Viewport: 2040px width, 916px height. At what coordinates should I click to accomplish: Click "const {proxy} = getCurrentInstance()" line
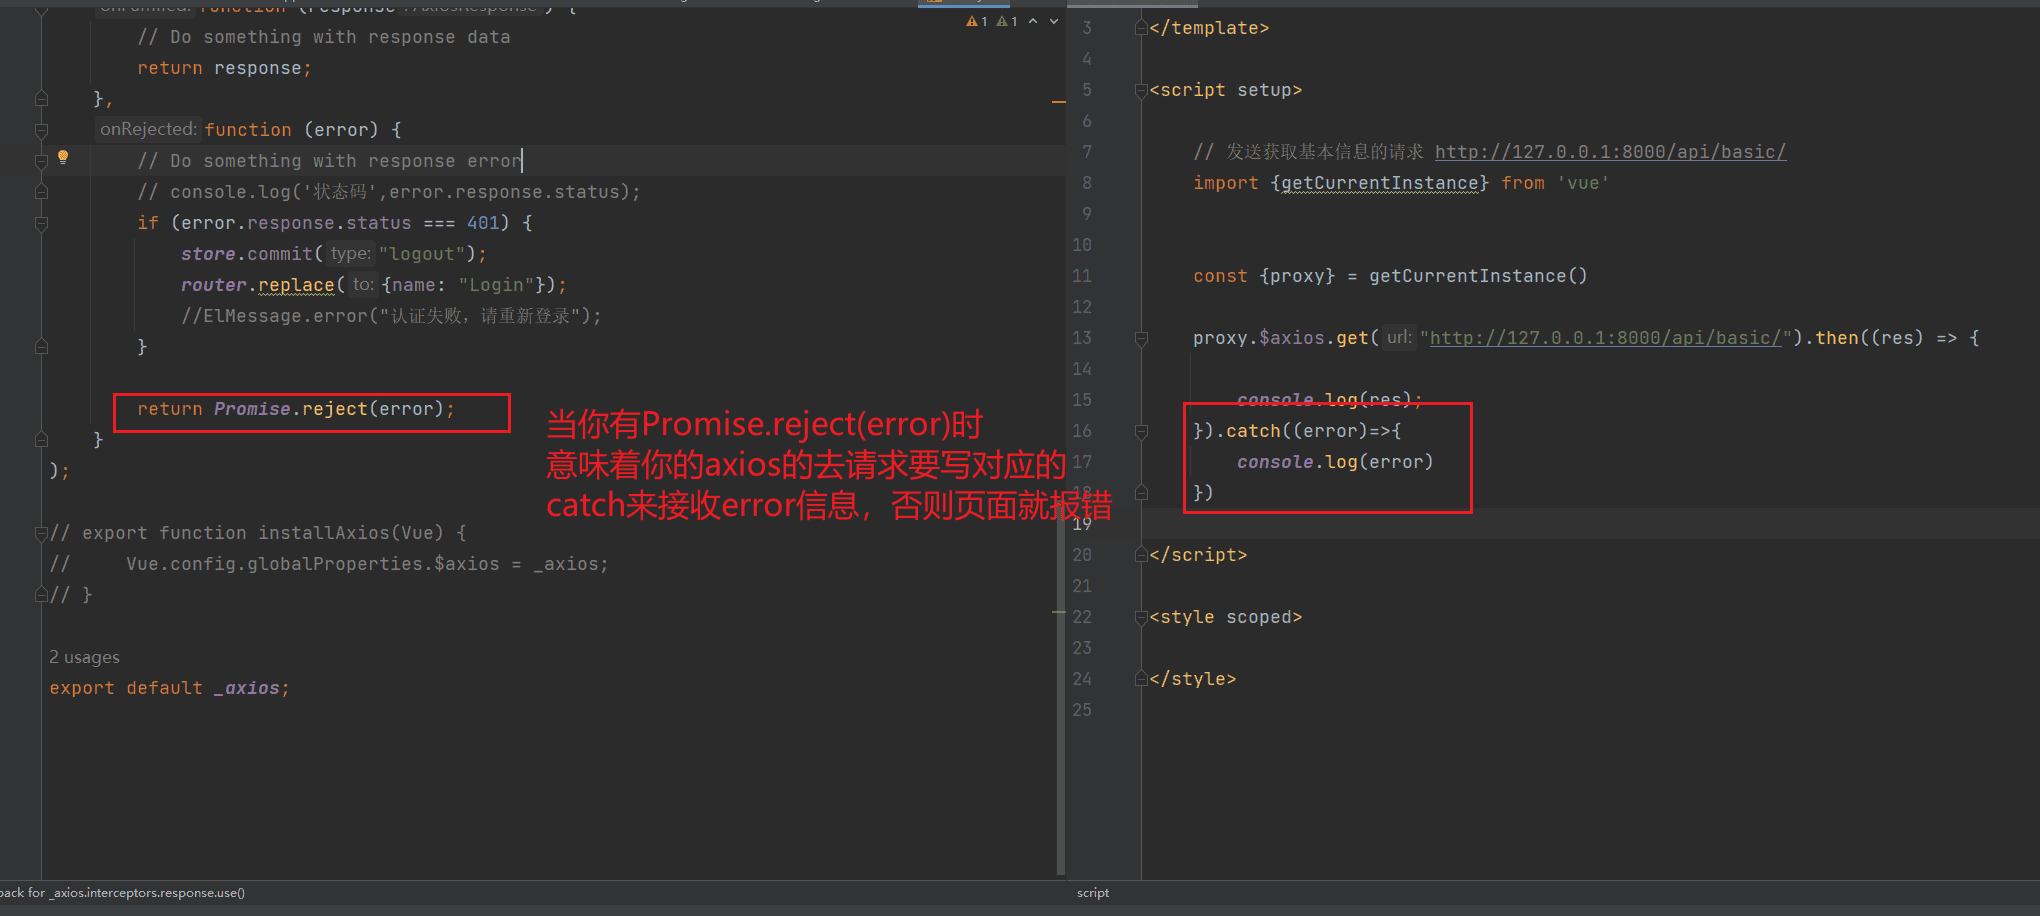coord(1390,276)
